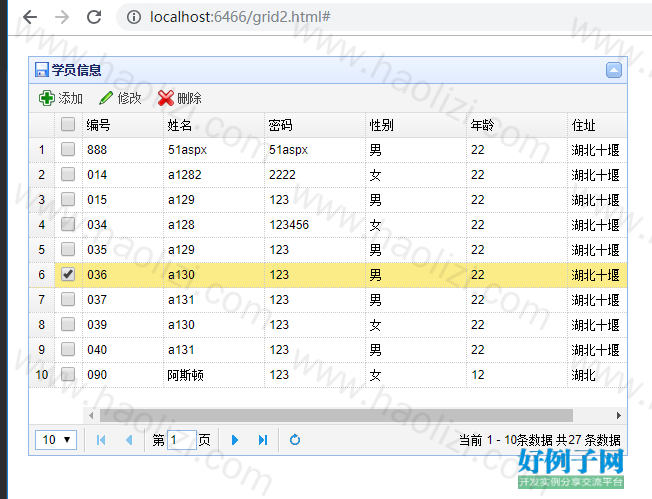
Task: Click the address bar URL localhost:6466/grid2.html#
Action: (x=240, y=17)
